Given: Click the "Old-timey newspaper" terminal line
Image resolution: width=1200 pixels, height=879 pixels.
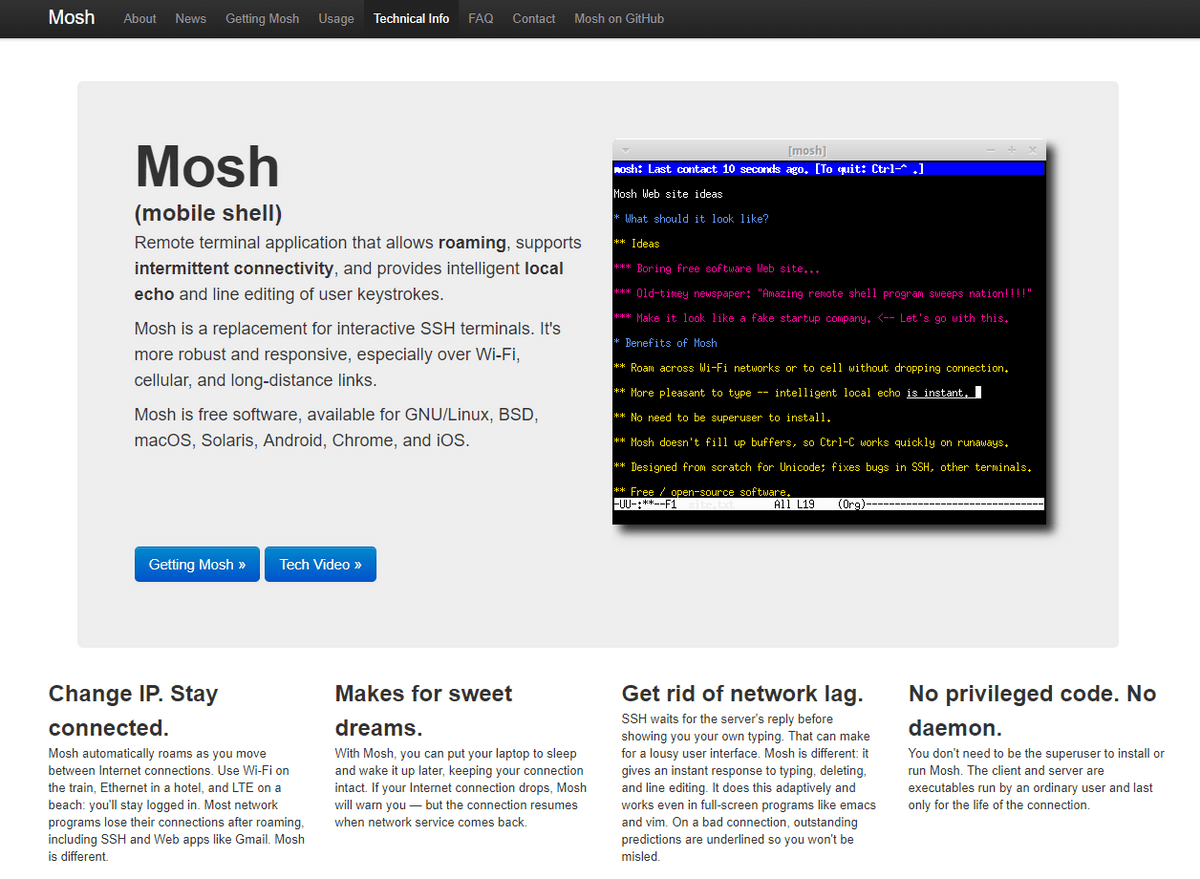Looking at the screenshot, I should pyautogui.click(x=822, y=293).
